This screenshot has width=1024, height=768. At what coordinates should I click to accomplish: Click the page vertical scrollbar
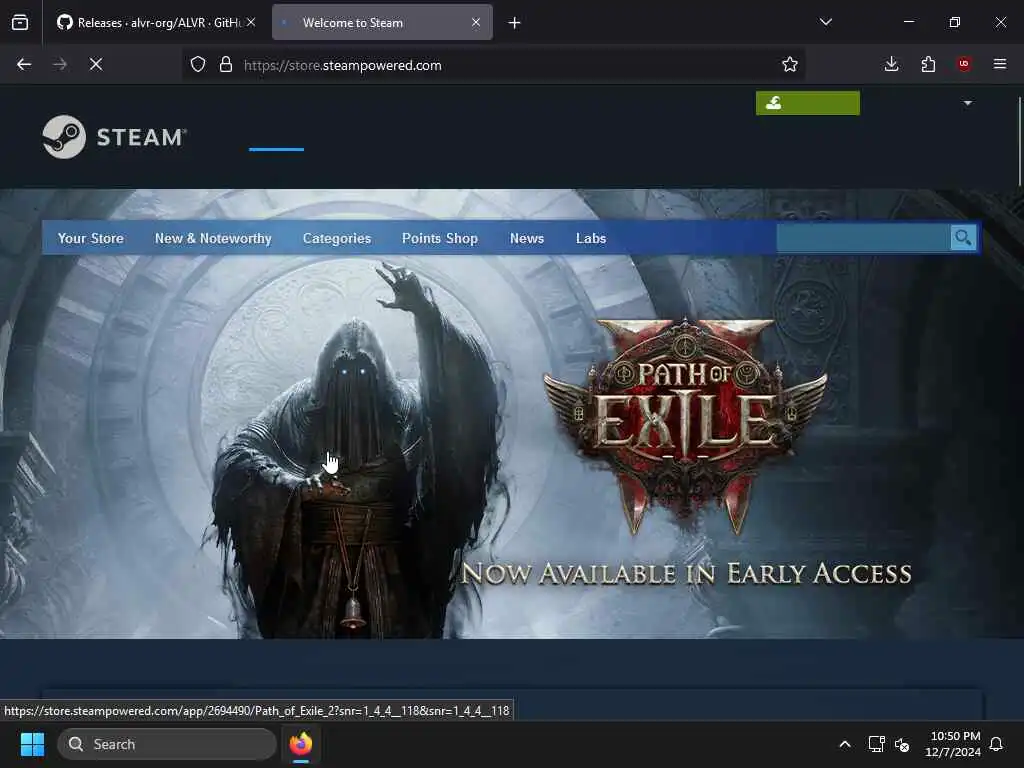click(x=1019, y=141)
